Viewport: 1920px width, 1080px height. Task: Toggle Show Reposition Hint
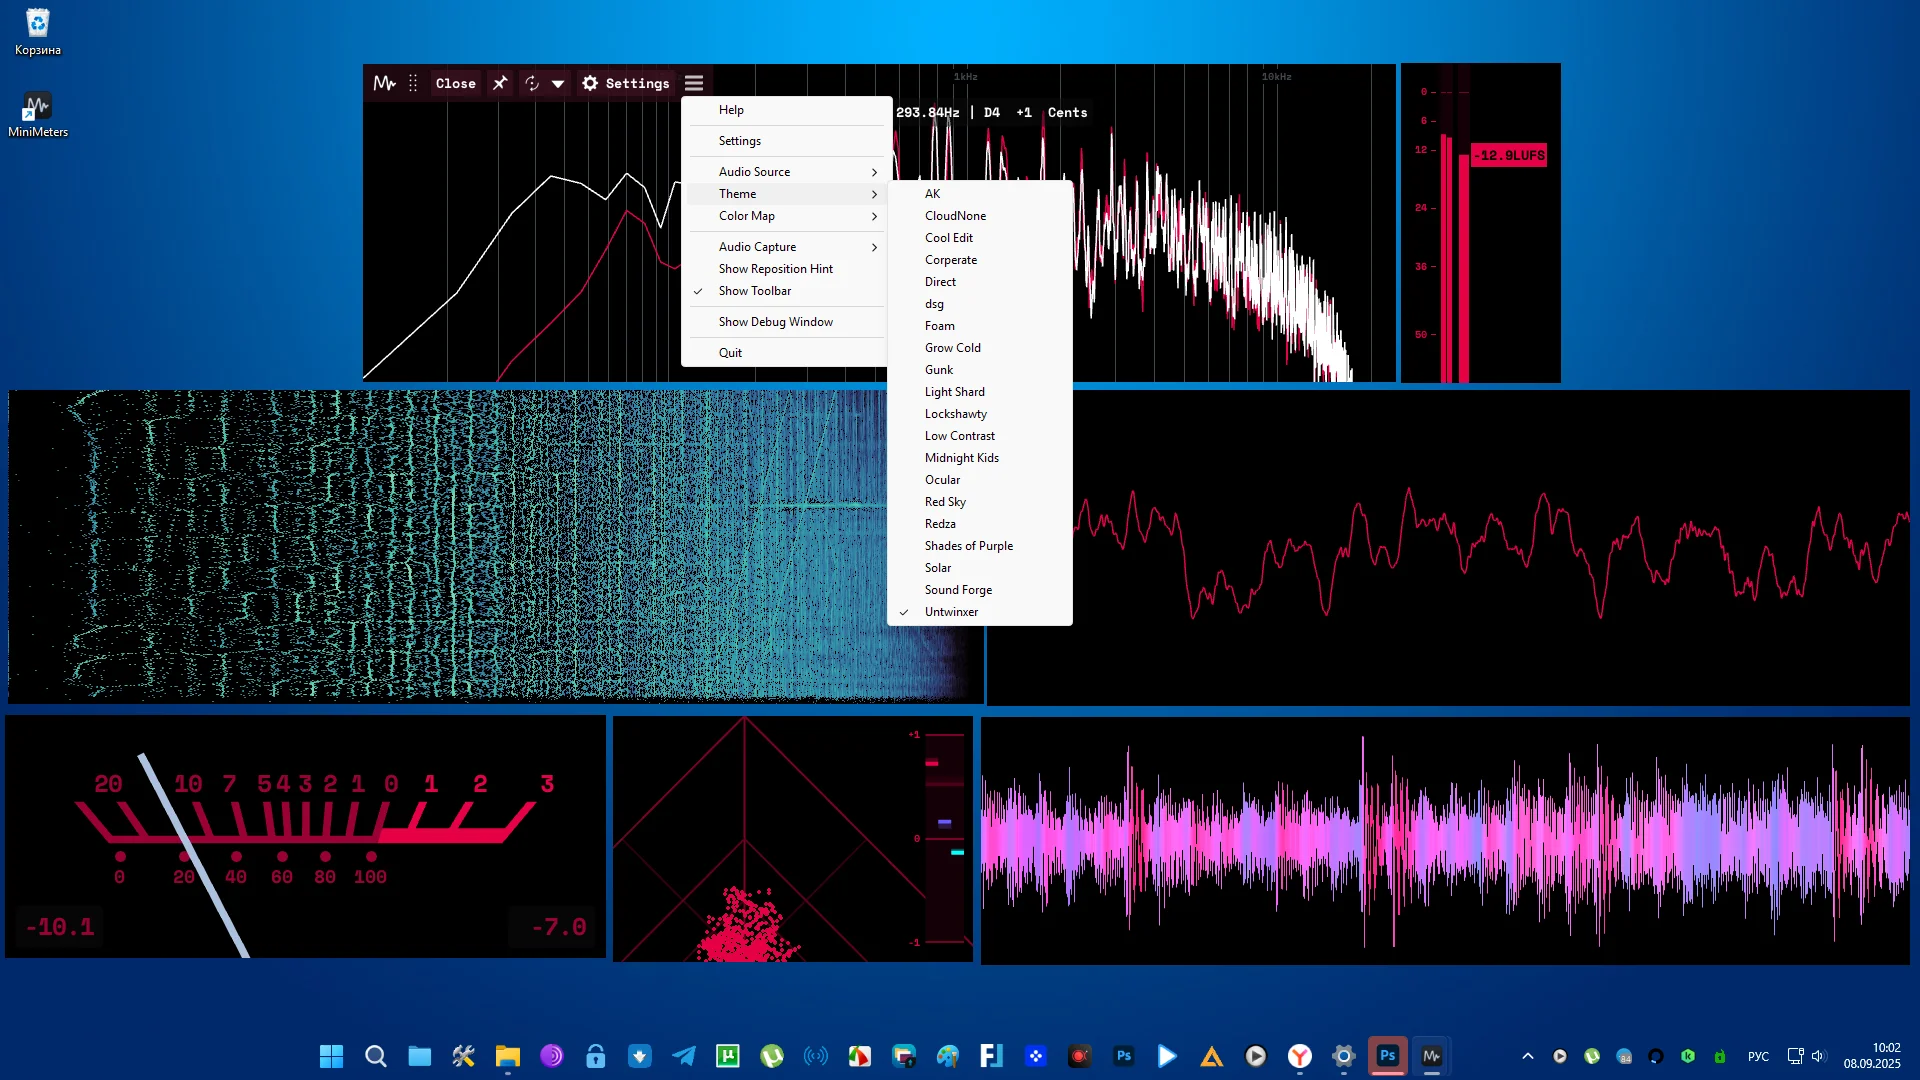[x=775, y=269]
